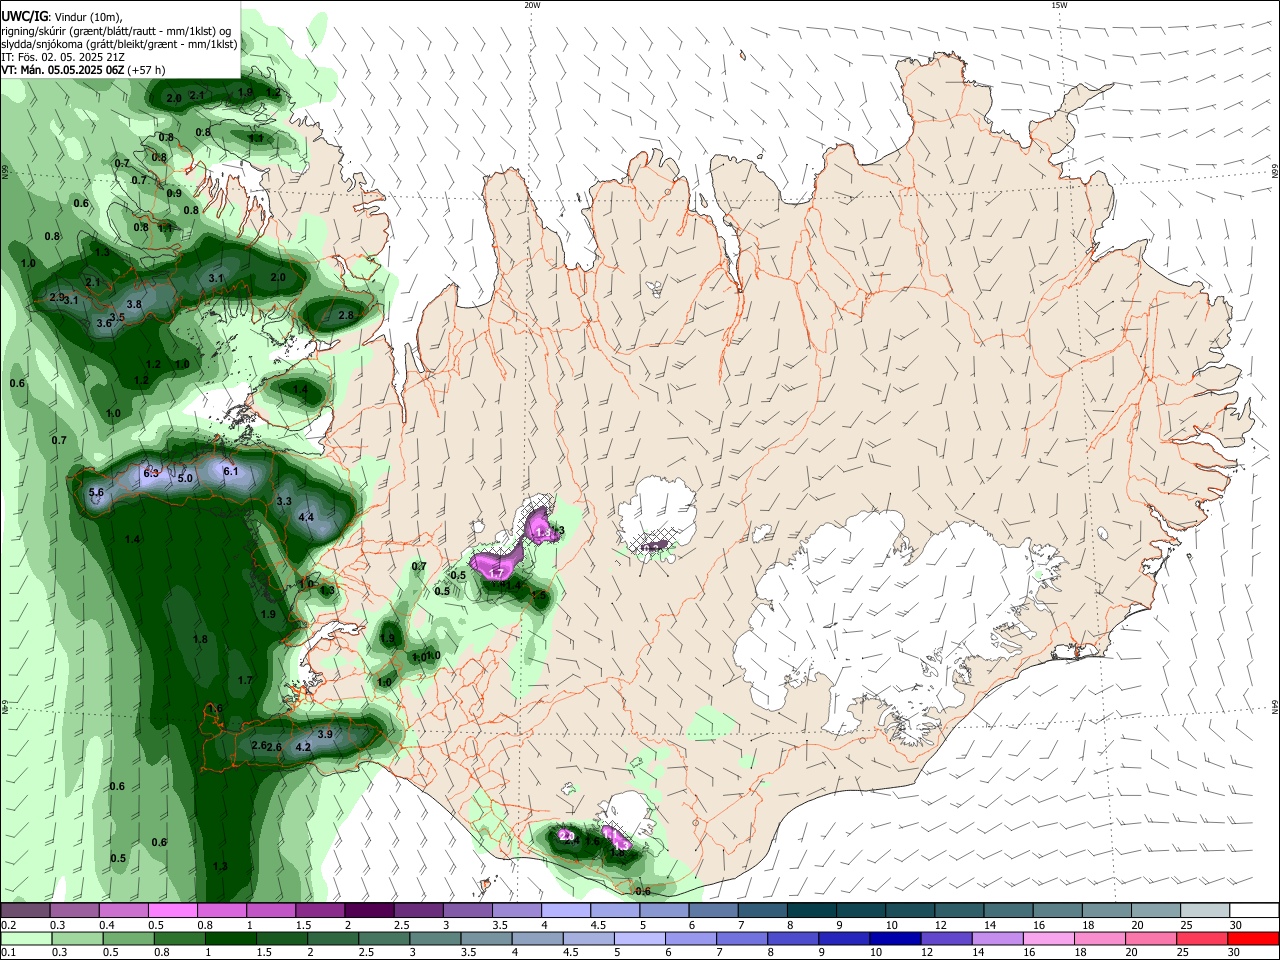Viewport: 1280px width, 960px height.
Task: Click the 'VT: Mán. 05.05.2025 06Z' valid time
Action: tap(62, 70)
